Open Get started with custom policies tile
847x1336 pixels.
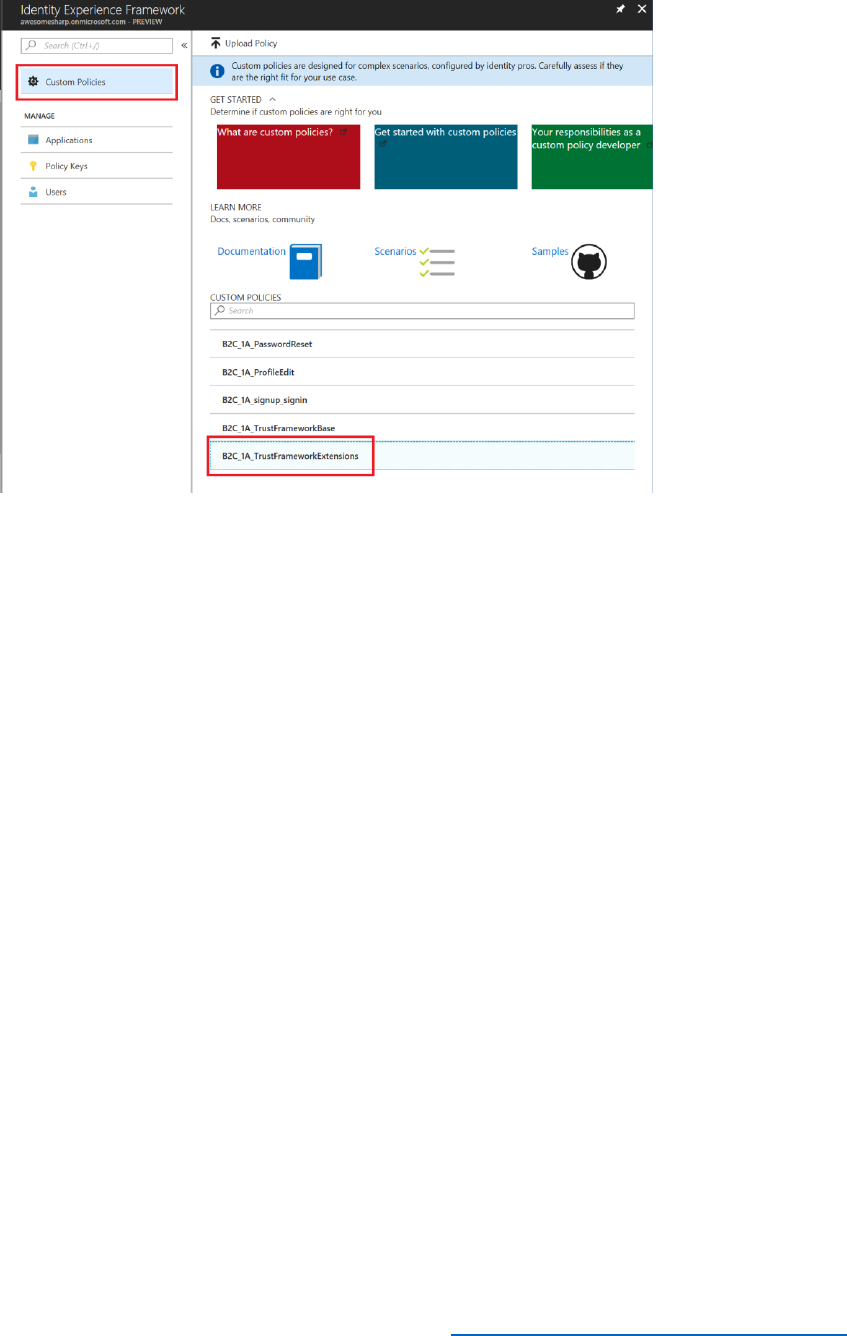[x=446, y=157]
